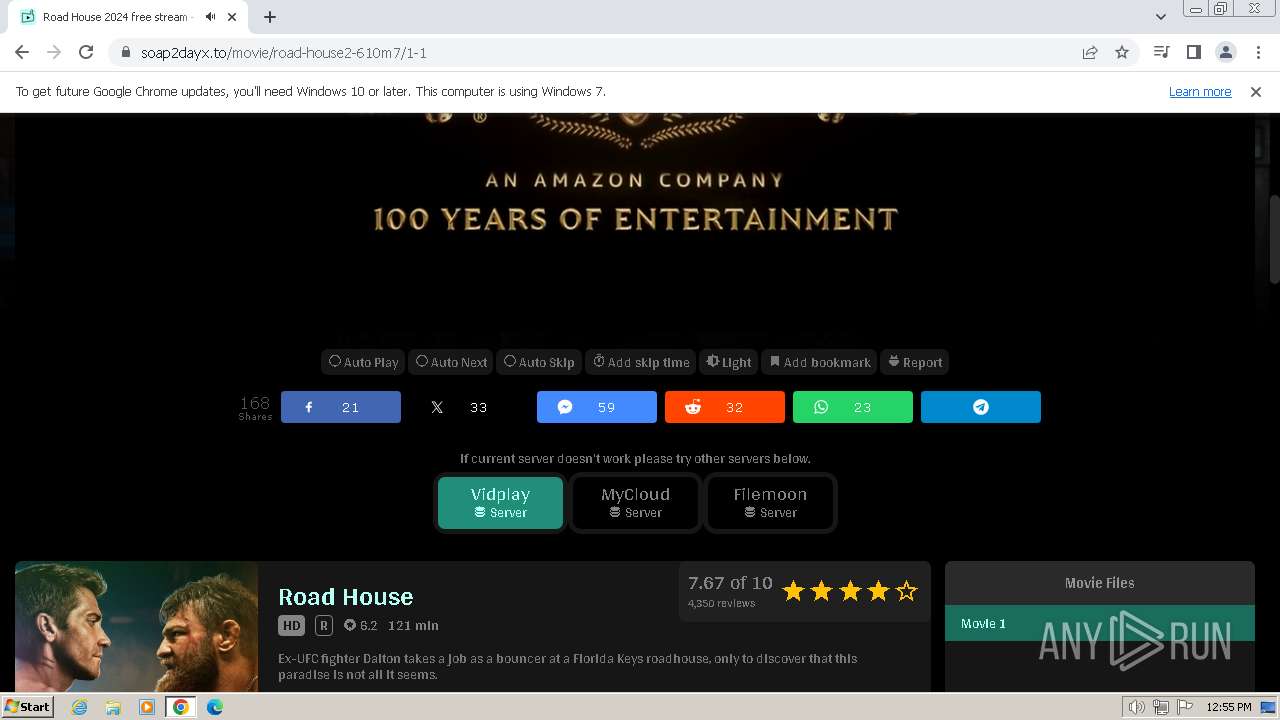Open volume control in system tray
Screen dimensions: 1280x720
pyautogui.click(x=1136, y=707)
